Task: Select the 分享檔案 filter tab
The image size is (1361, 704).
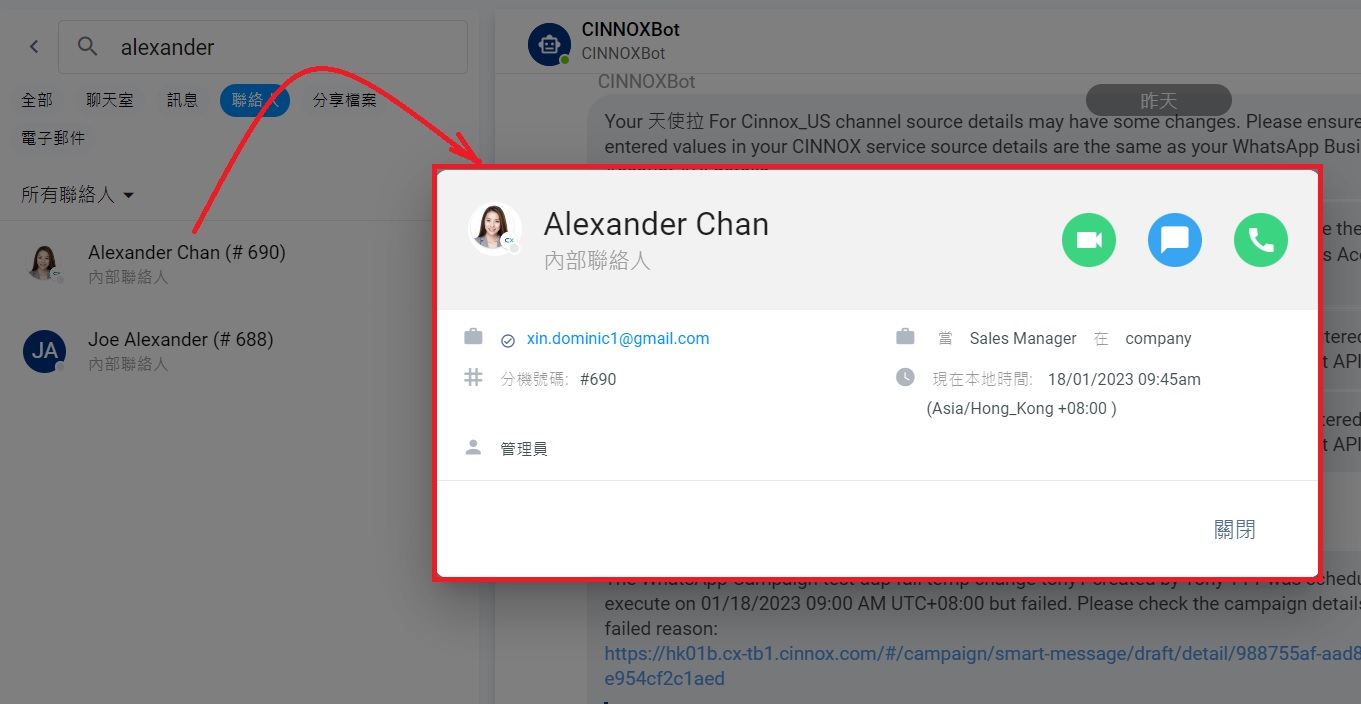Action: point(345,100)
